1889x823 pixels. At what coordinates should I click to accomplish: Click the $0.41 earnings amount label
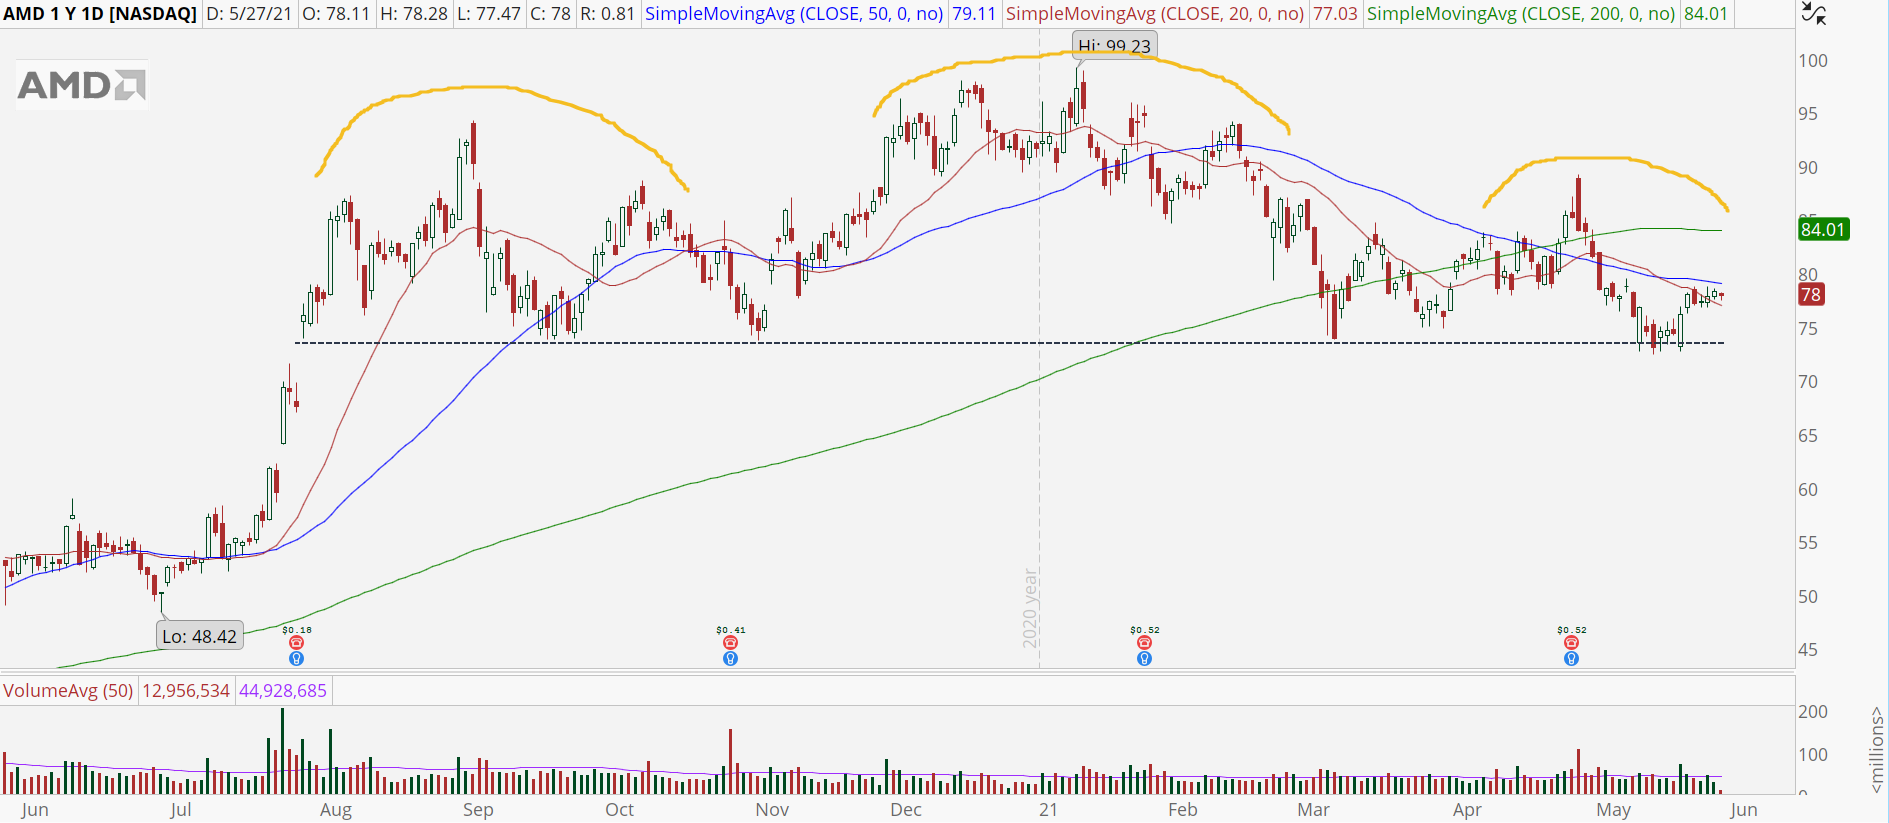pyautogui.click(x=731, y=630)
